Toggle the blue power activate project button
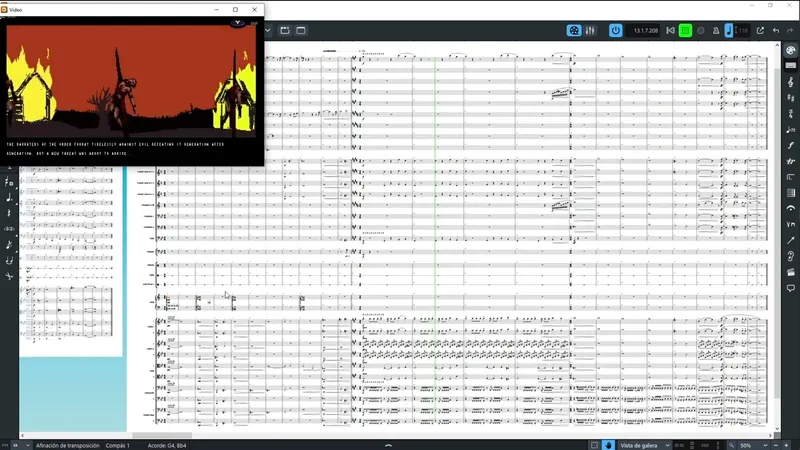 coord(615,31)
